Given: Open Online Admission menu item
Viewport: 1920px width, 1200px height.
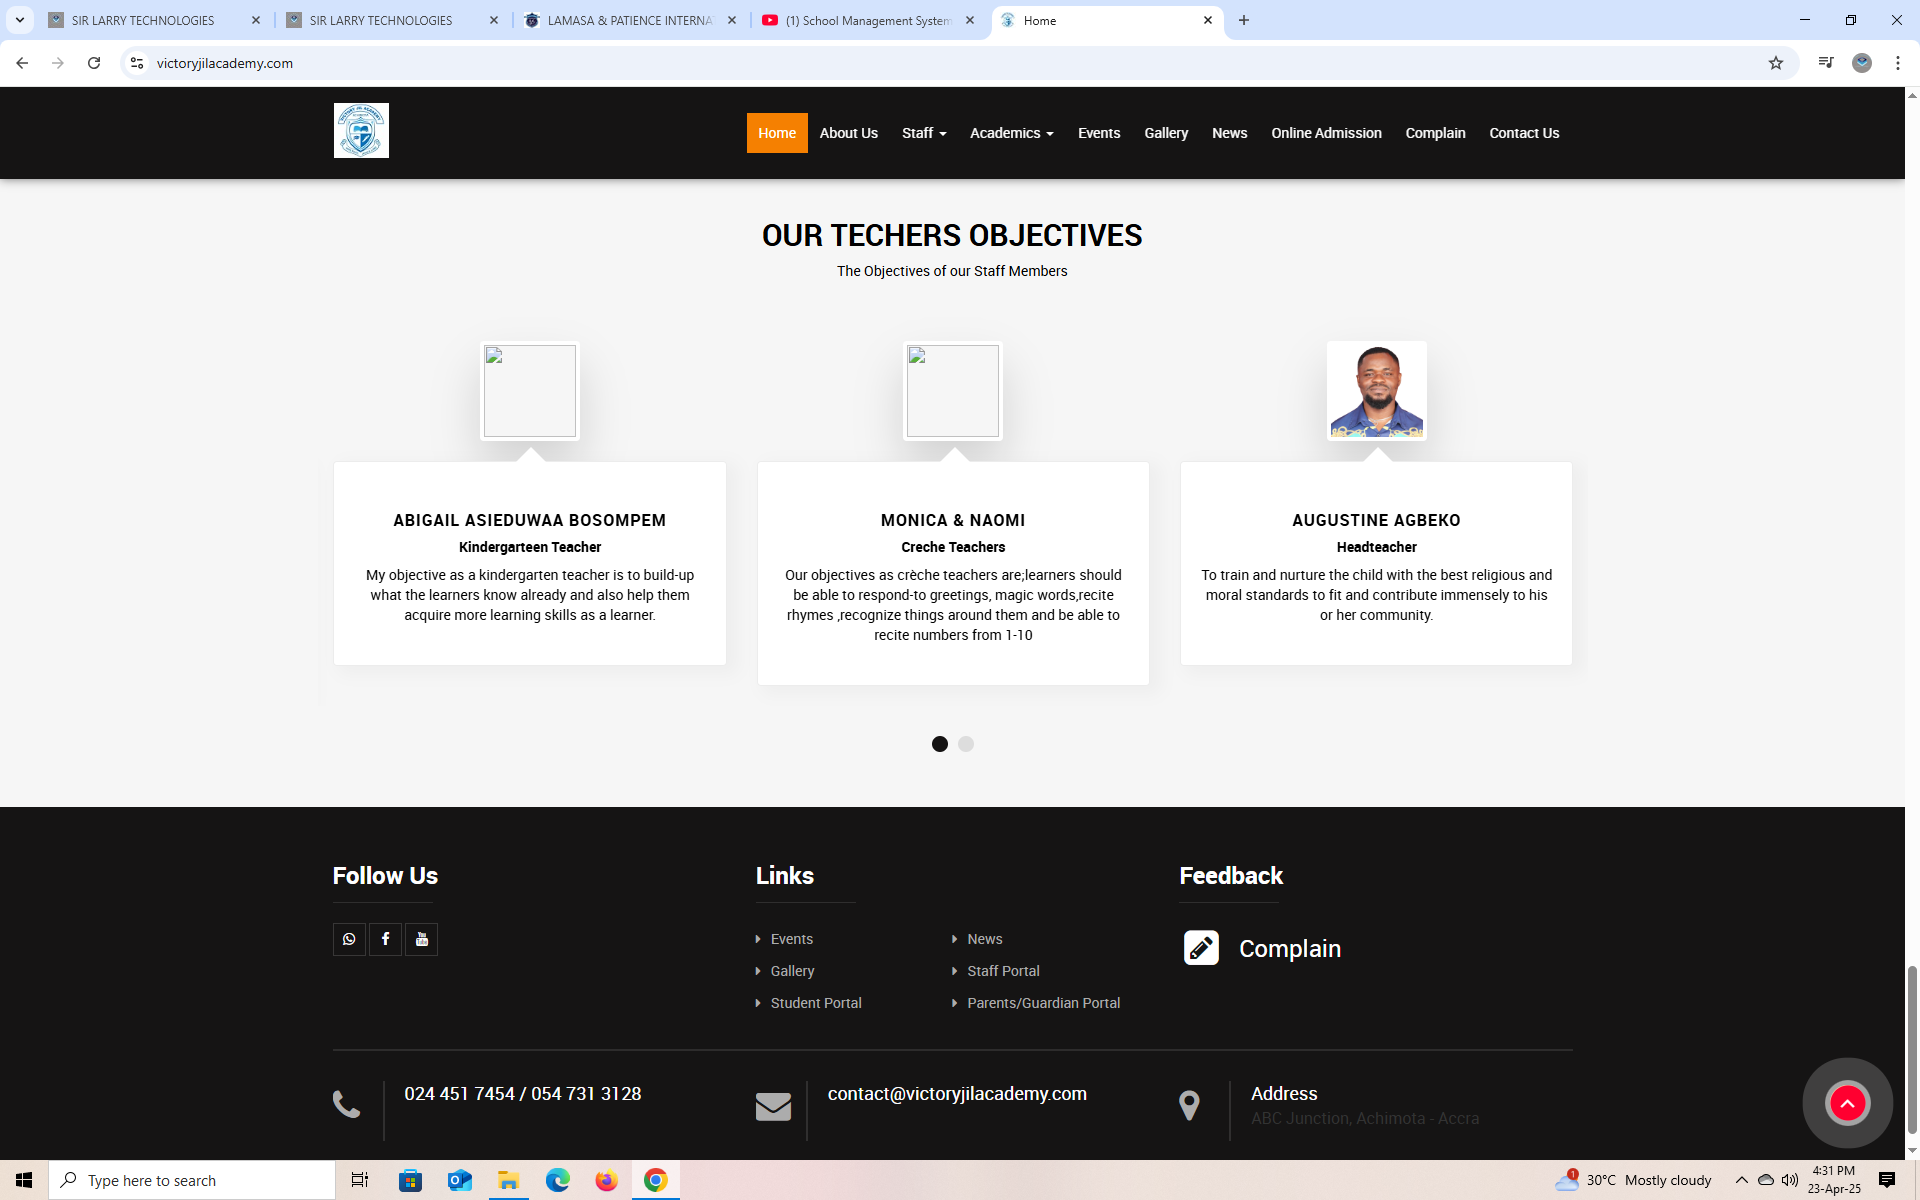Looking at the screenshot, I should (1326, 133).
